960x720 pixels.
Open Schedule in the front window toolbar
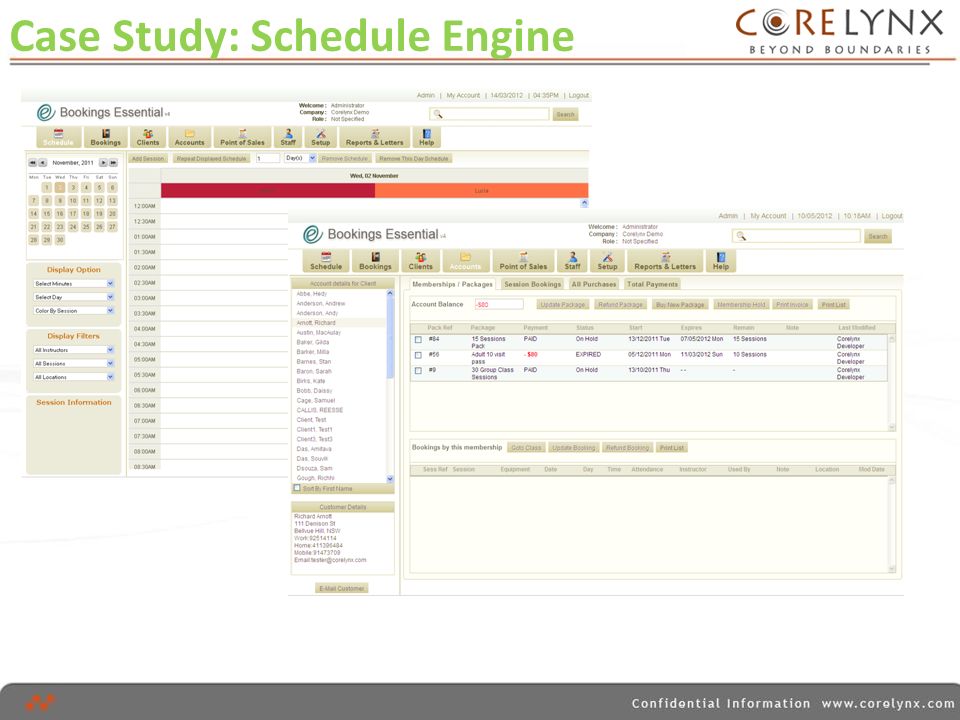pos(326,261)
